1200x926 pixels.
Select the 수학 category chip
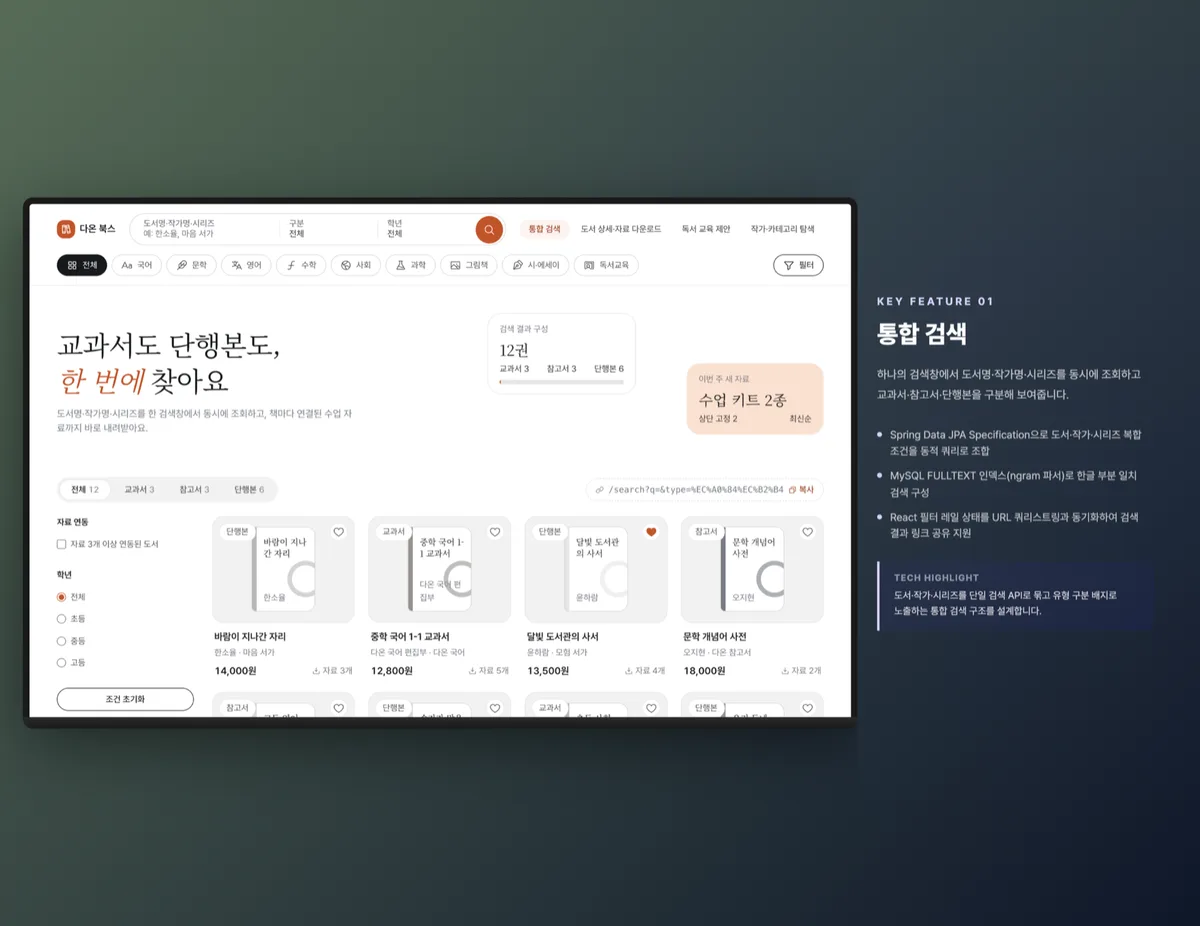pos(300,265)
